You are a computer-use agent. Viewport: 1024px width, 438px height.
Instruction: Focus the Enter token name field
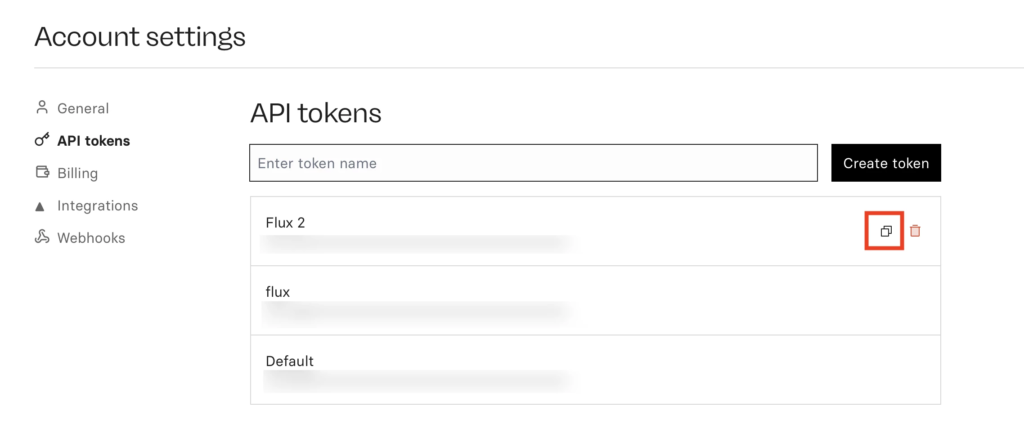coord(533,163)
